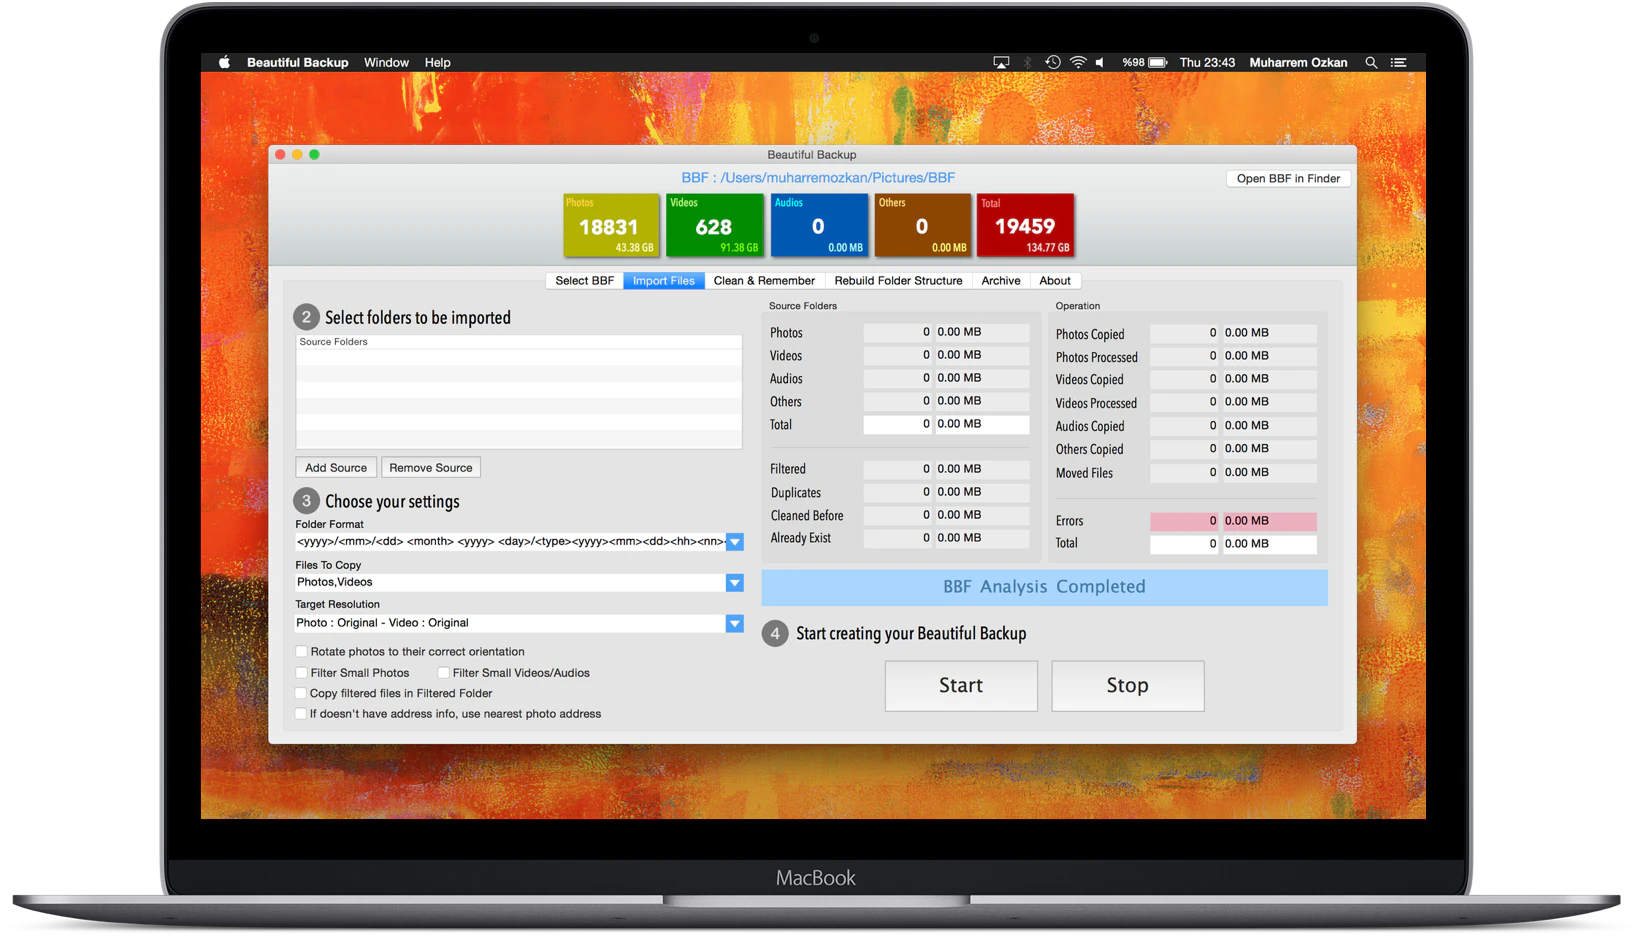
Task: Open the Rebuild Folder Structure tab
Action: click(898, 281)
